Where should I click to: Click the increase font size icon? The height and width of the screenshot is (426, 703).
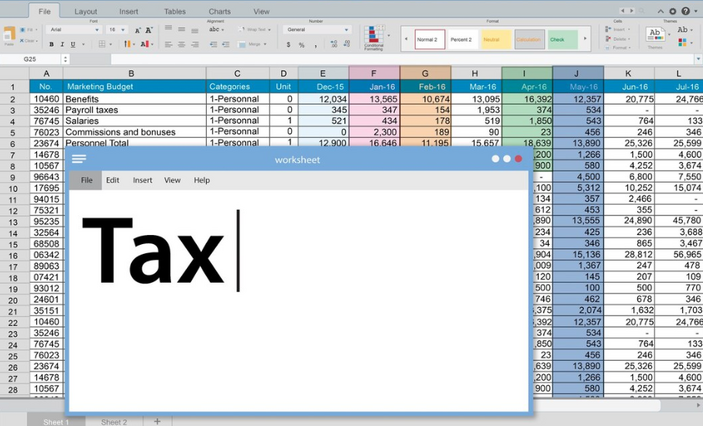click(x=136, y=30)
